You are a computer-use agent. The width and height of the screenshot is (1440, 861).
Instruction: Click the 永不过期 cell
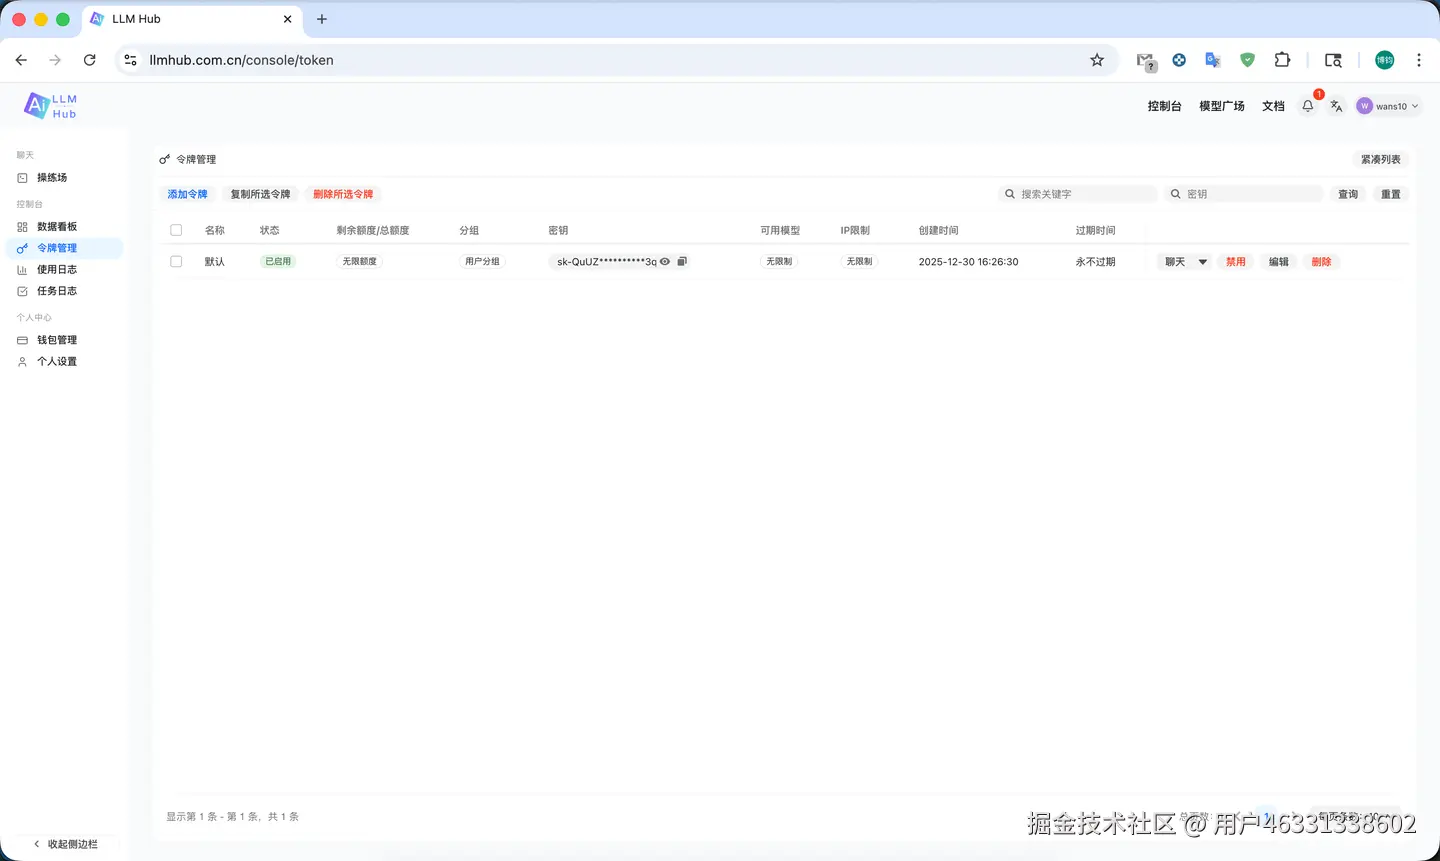(1095, 262)
